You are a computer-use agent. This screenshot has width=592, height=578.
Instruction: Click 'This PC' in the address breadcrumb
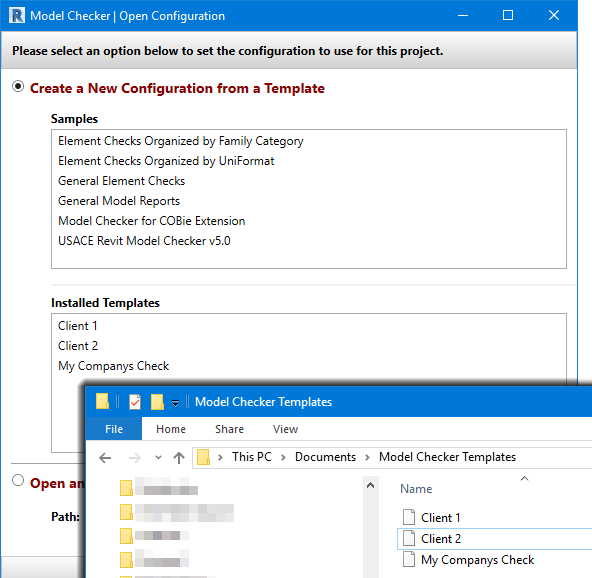252,457
